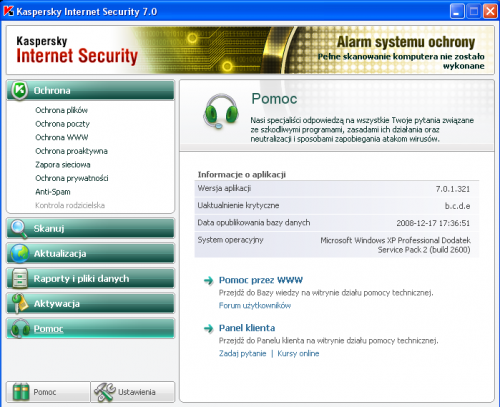Click the version value 7.0.1.321
The height and width of the screenshot is (407, 500).
453,189
